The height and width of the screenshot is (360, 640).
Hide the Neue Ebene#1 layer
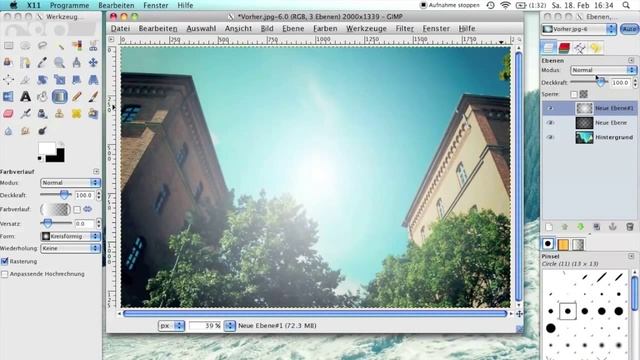click(x=550, y=108)
